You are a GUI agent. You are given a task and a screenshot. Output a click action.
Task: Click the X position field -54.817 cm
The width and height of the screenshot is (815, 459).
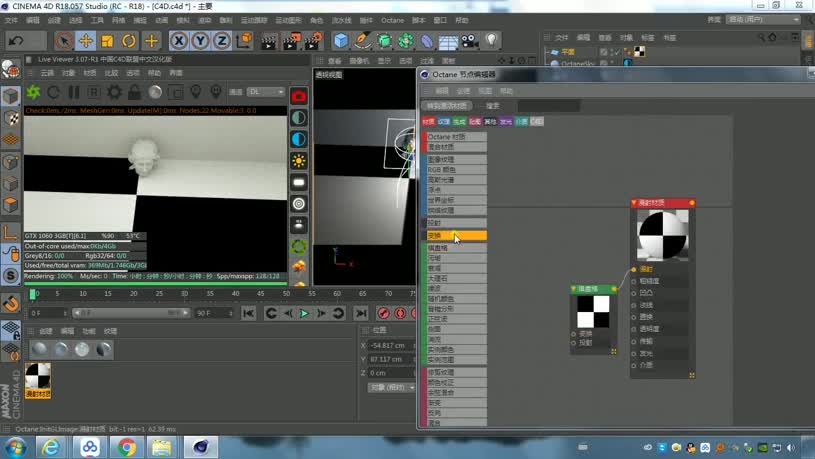point(391,345)
